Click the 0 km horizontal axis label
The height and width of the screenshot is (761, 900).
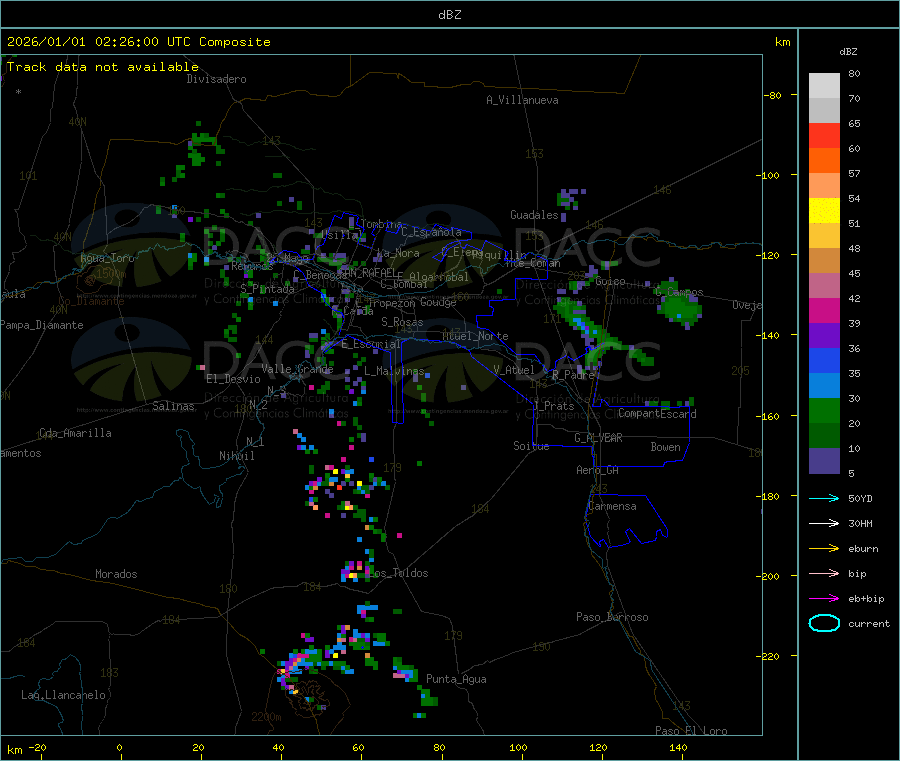[x=119, y=747]
